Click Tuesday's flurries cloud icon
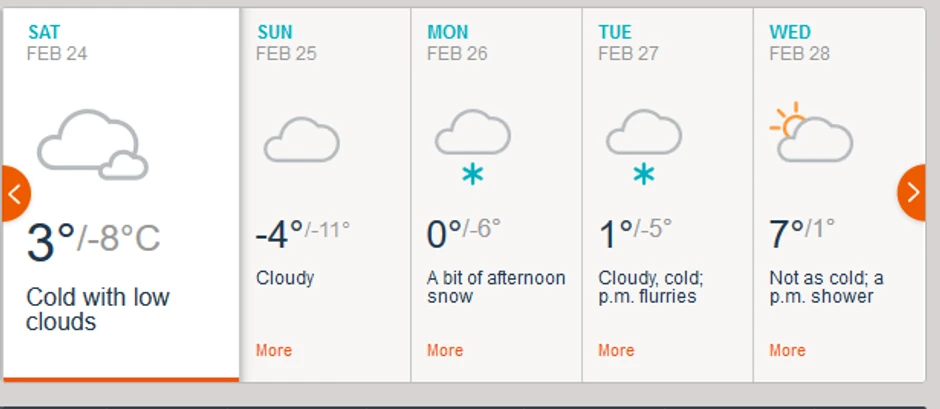 point(643,147)
